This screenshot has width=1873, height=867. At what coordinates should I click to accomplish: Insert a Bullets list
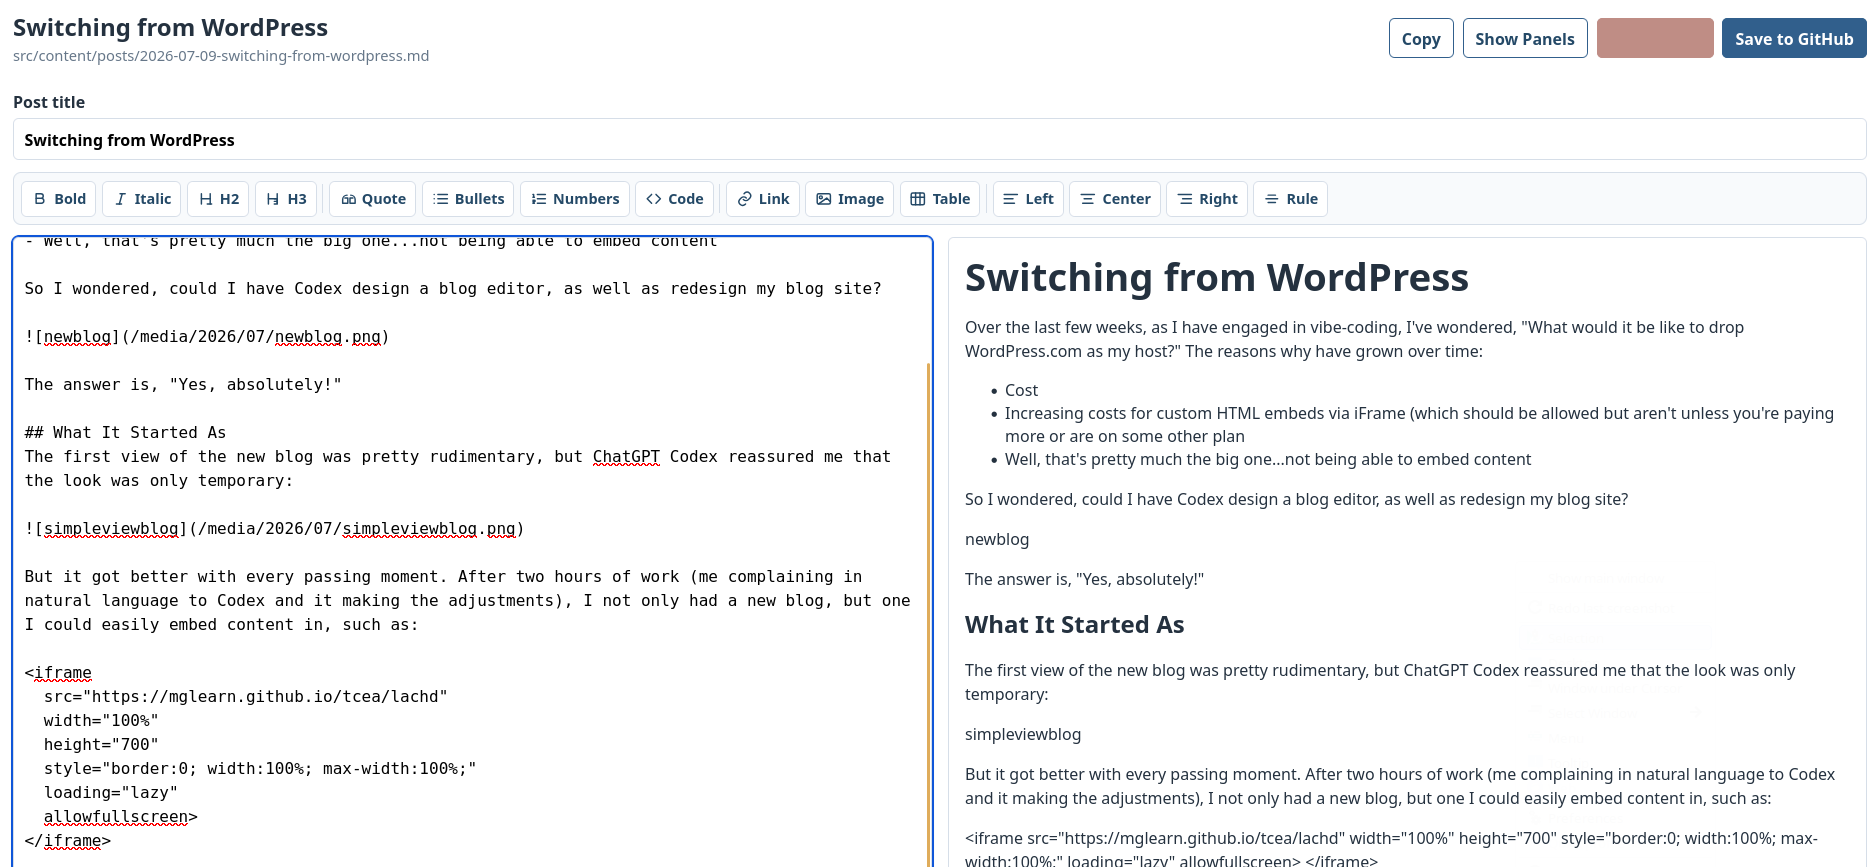(x=468, y=199)
